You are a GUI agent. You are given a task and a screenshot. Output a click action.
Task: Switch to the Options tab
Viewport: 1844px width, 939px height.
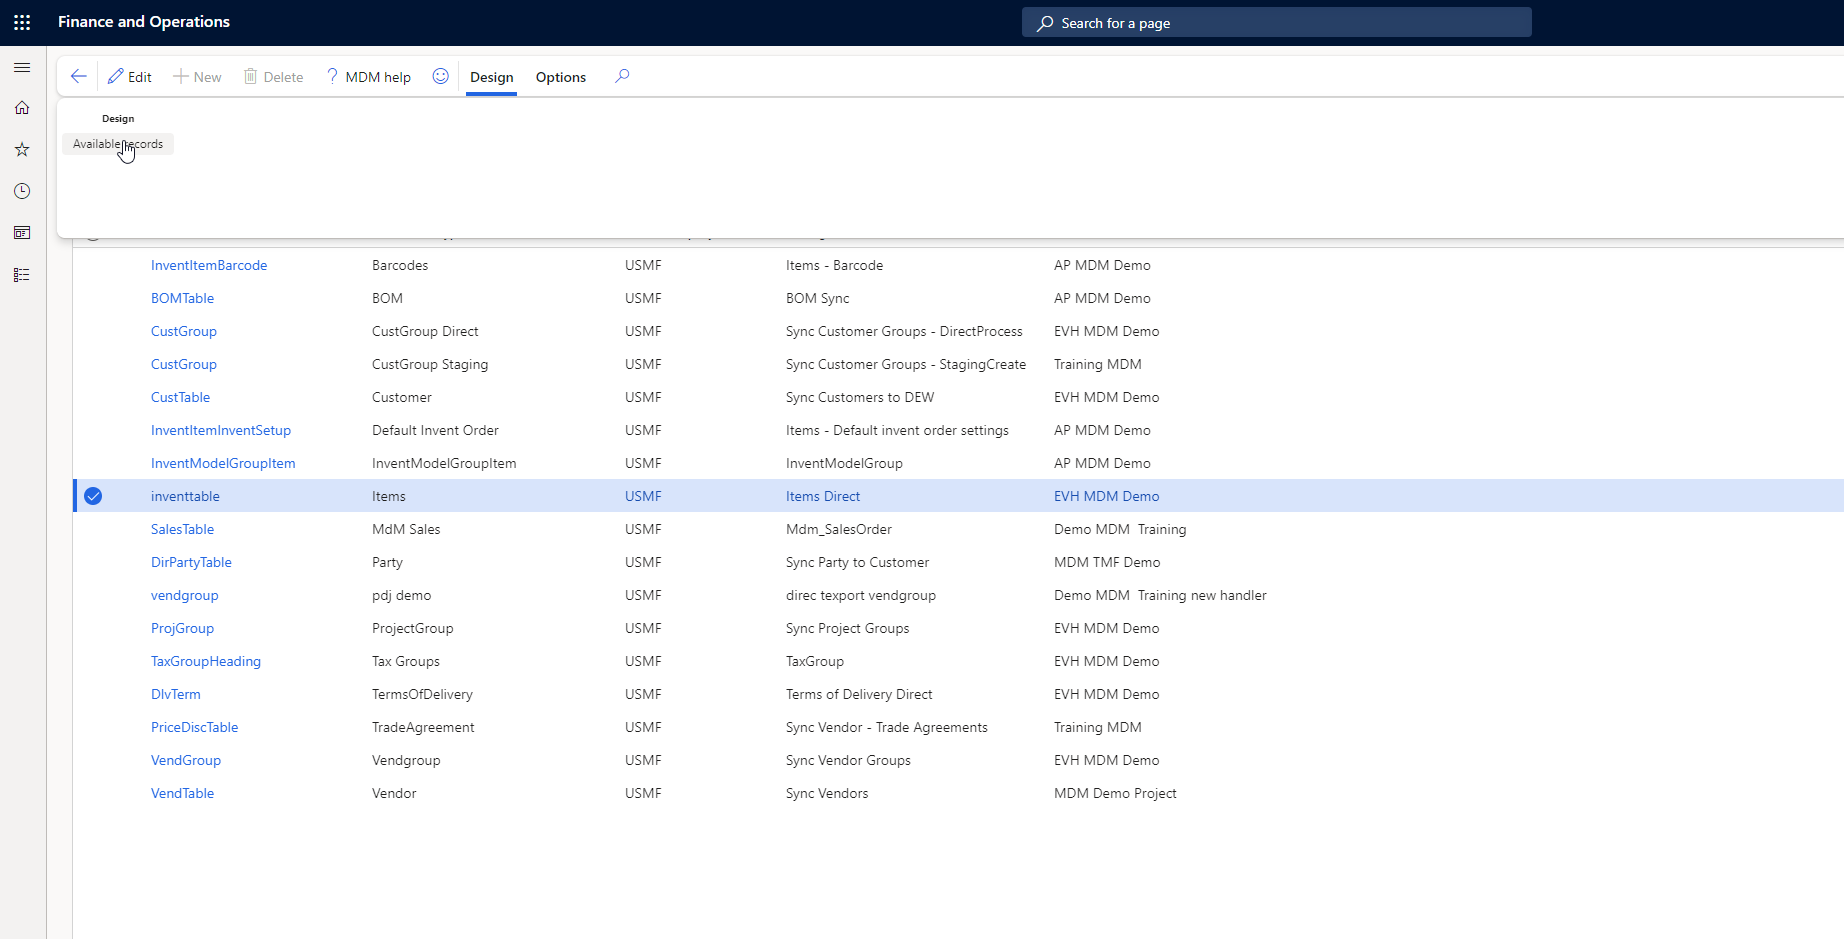pos(561,77)
